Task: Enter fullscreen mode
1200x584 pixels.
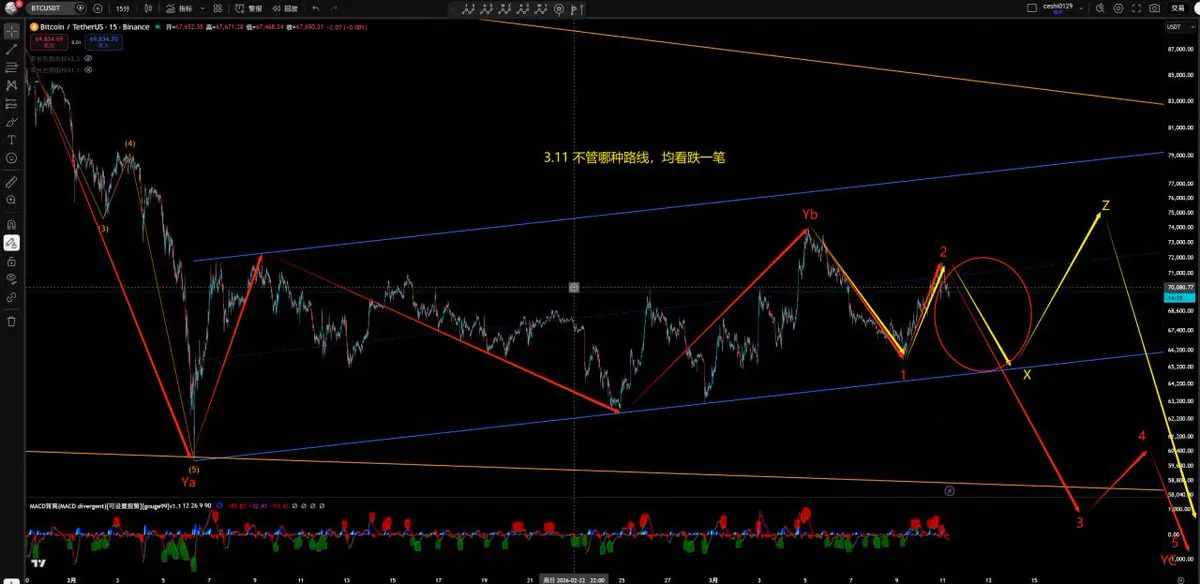Action: 1137,8
